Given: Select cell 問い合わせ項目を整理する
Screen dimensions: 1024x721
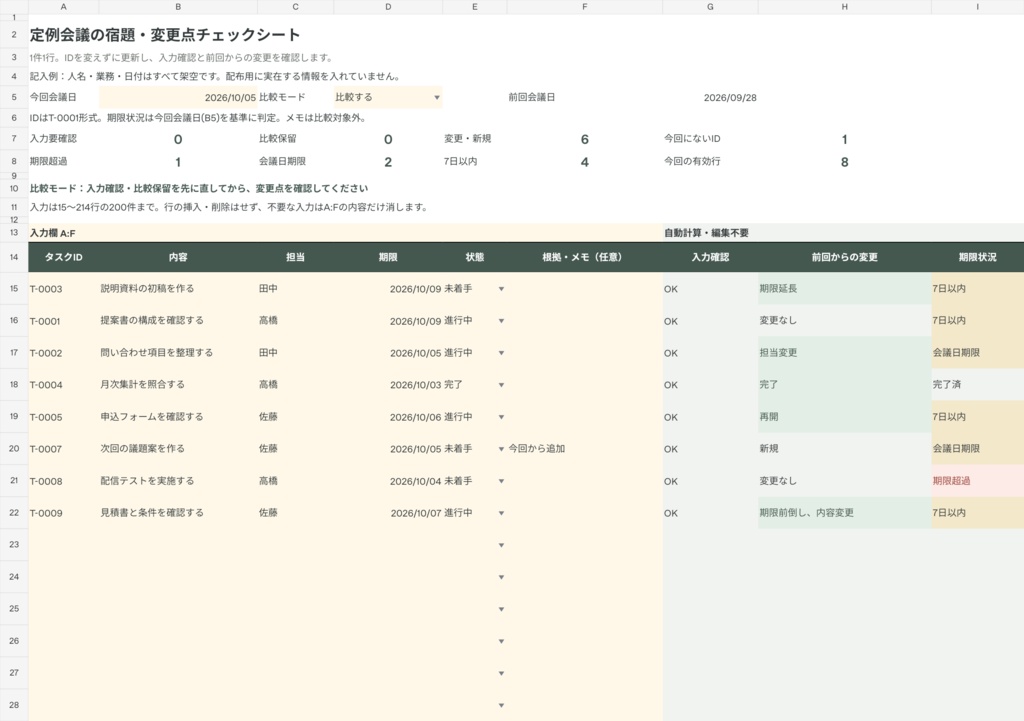Looking at the screenshot, I should 178,353.
